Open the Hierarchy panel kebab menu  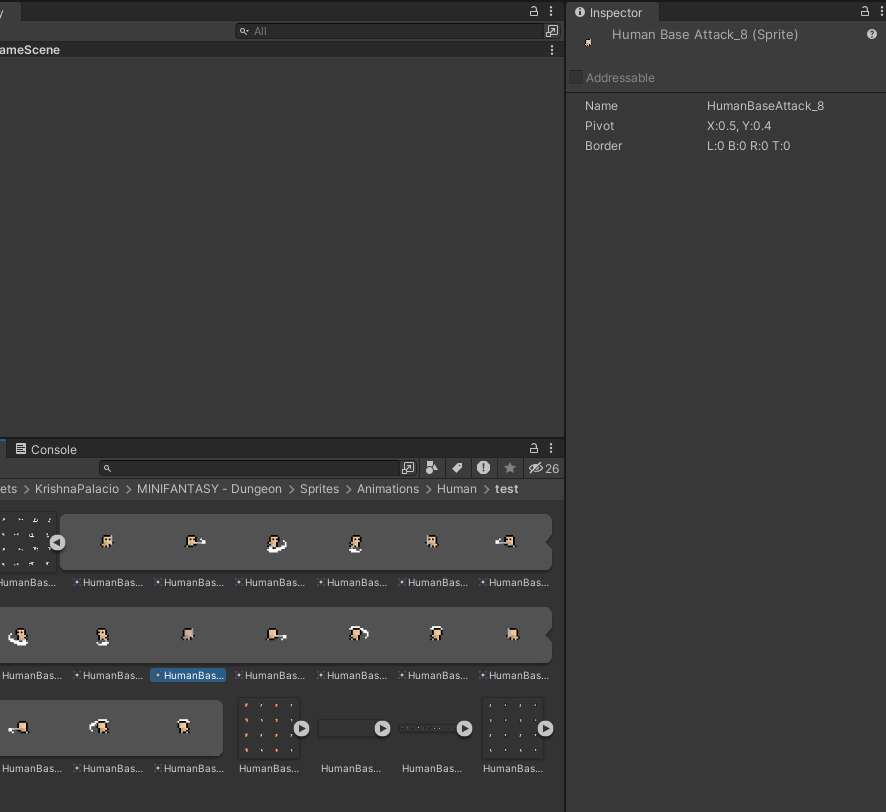pyautogui.click(x=551, y=11)
